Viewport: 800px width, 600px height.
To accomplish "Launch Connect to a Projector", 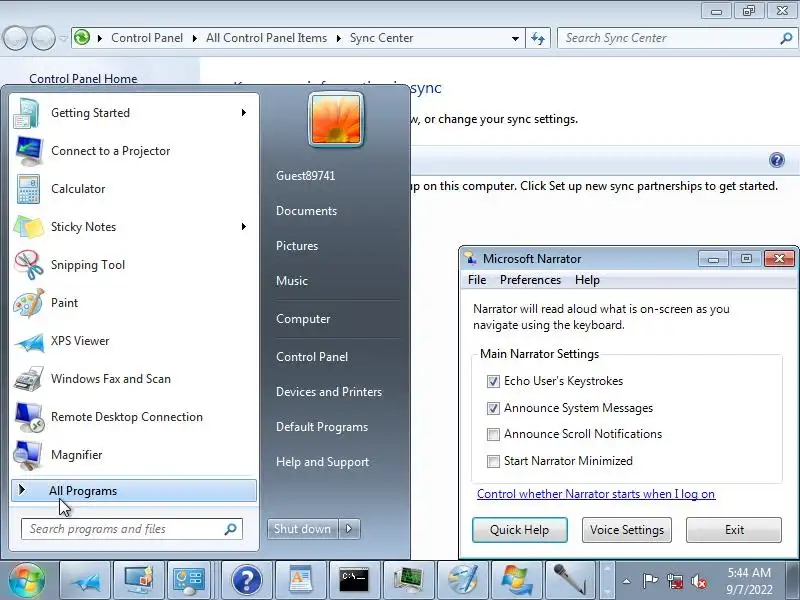I will [x=134, y=151].
